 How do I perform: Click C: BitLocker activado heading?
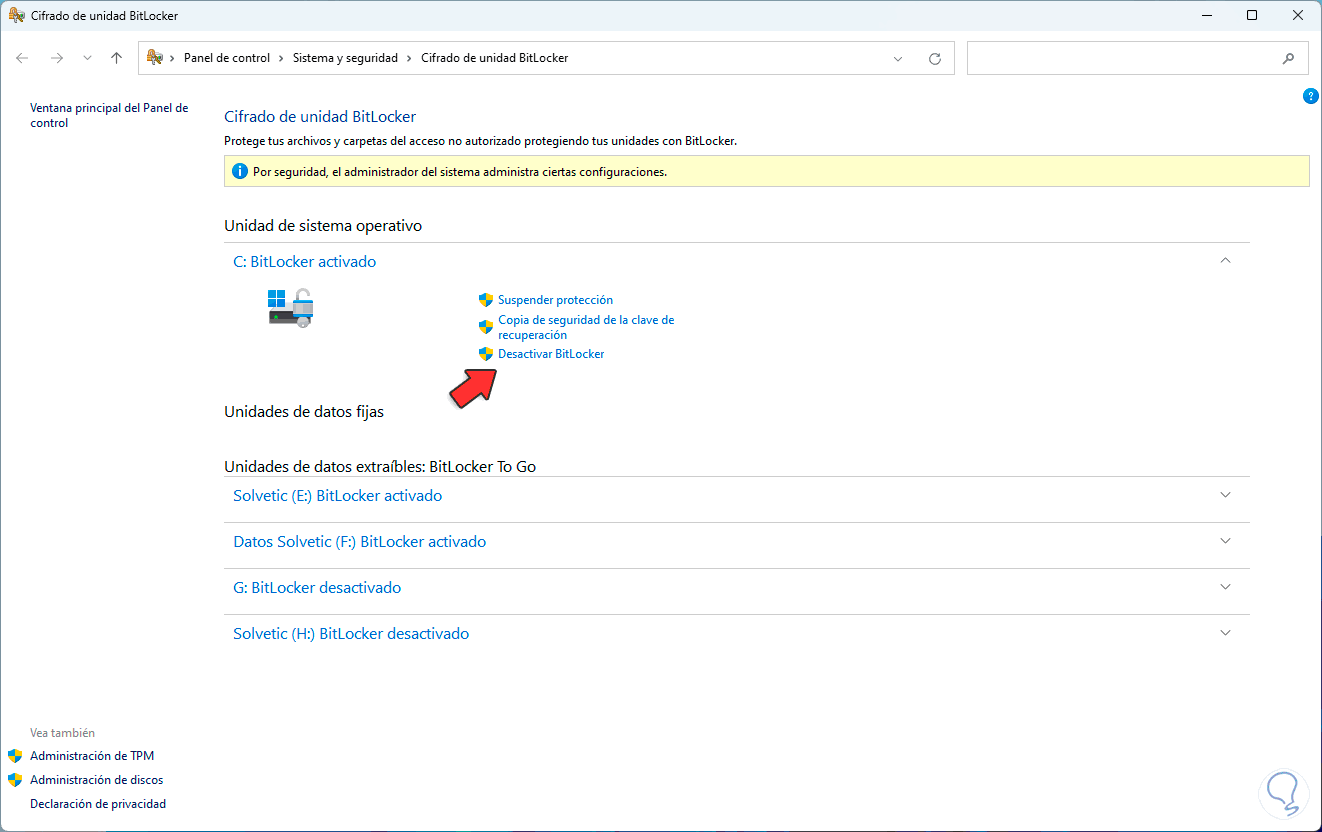click(x=305, y=262)
